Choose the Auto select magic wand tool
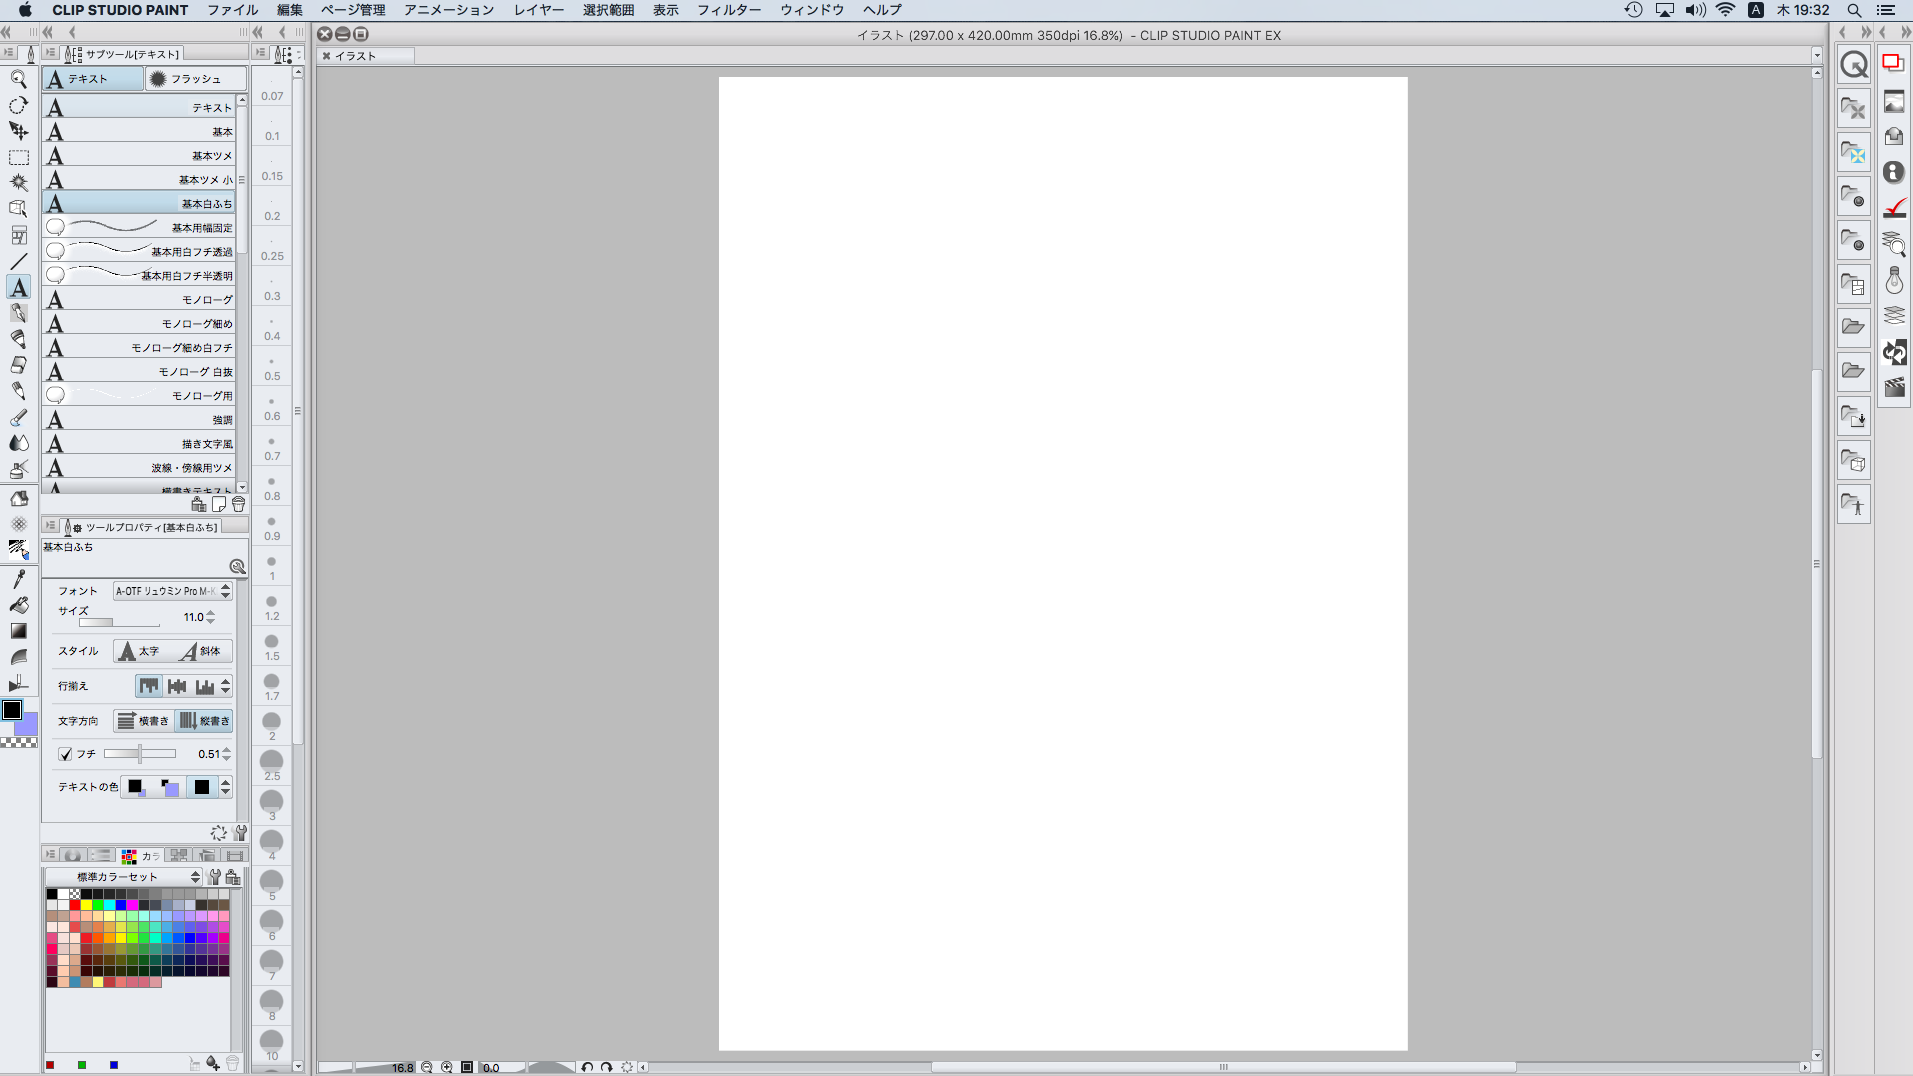The height and width of the screenshot is (1076, 1913). coord(18,183)
